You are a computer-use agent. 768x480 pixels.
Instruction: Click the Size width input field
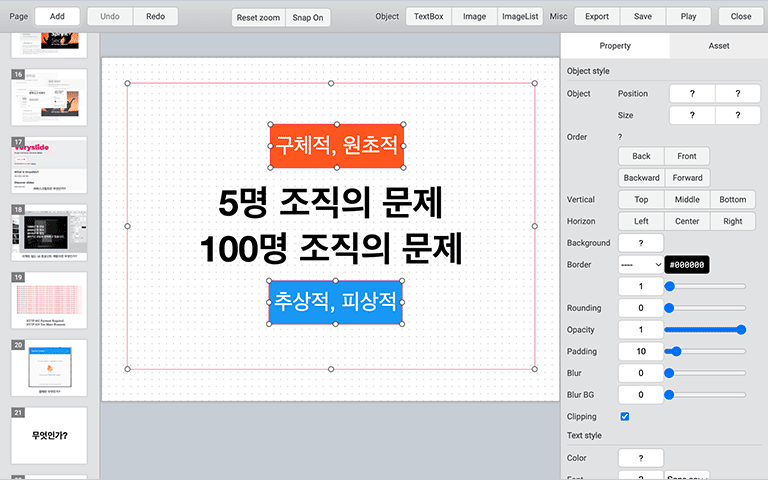[x=692, y=115]
